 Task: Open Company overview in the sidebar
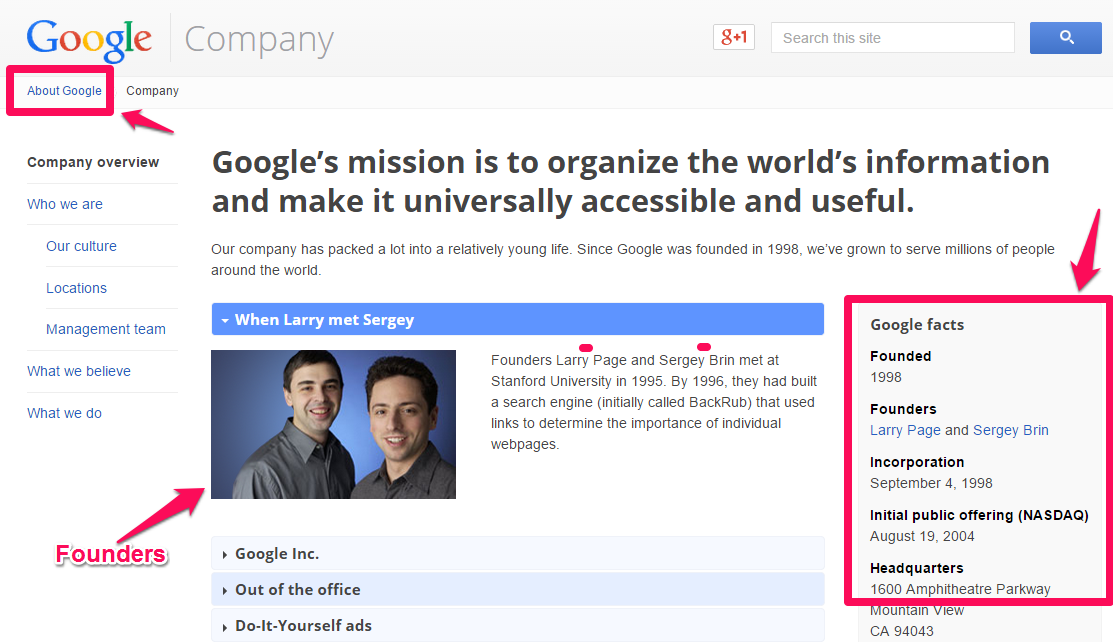coord(93,162)
